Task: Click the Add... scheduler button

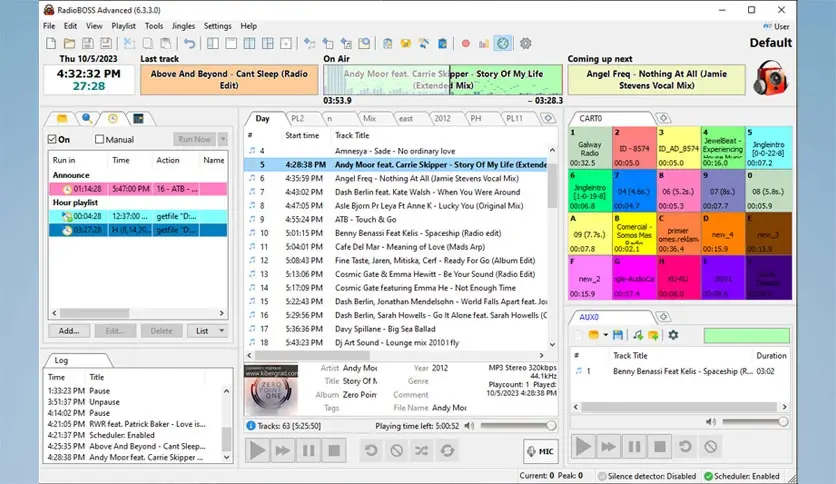Action: tap(69, 331)
